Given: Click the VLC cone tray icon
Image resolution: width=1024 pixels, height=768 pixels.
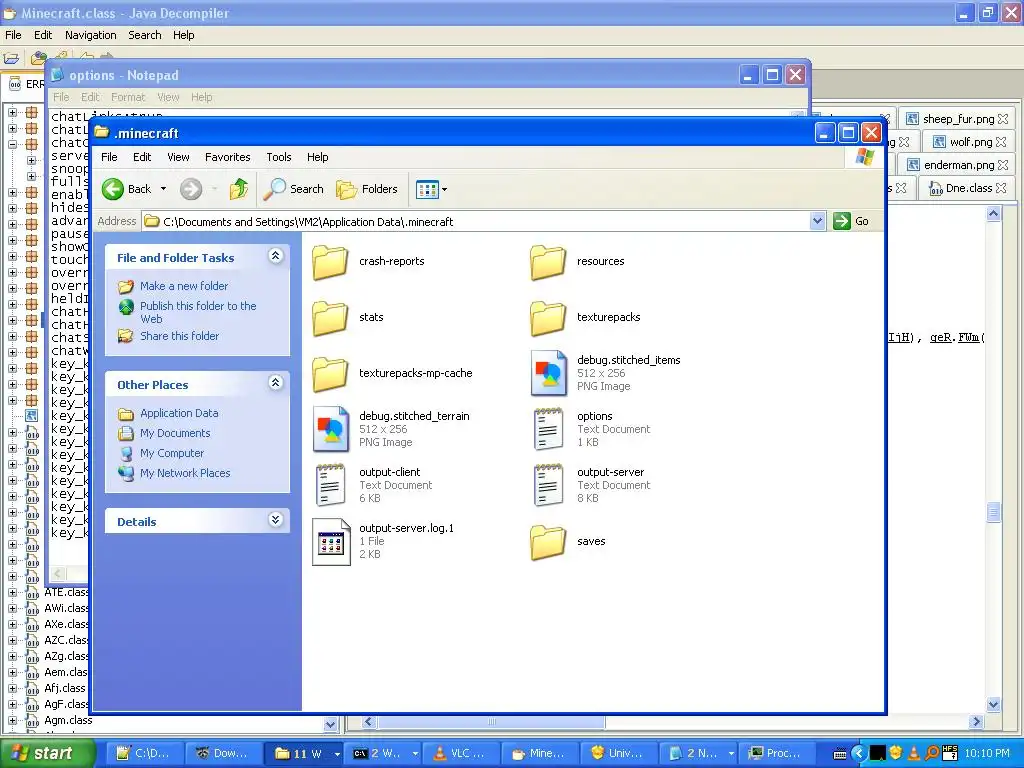Looking at the screenshot, I should coord(914,753).
